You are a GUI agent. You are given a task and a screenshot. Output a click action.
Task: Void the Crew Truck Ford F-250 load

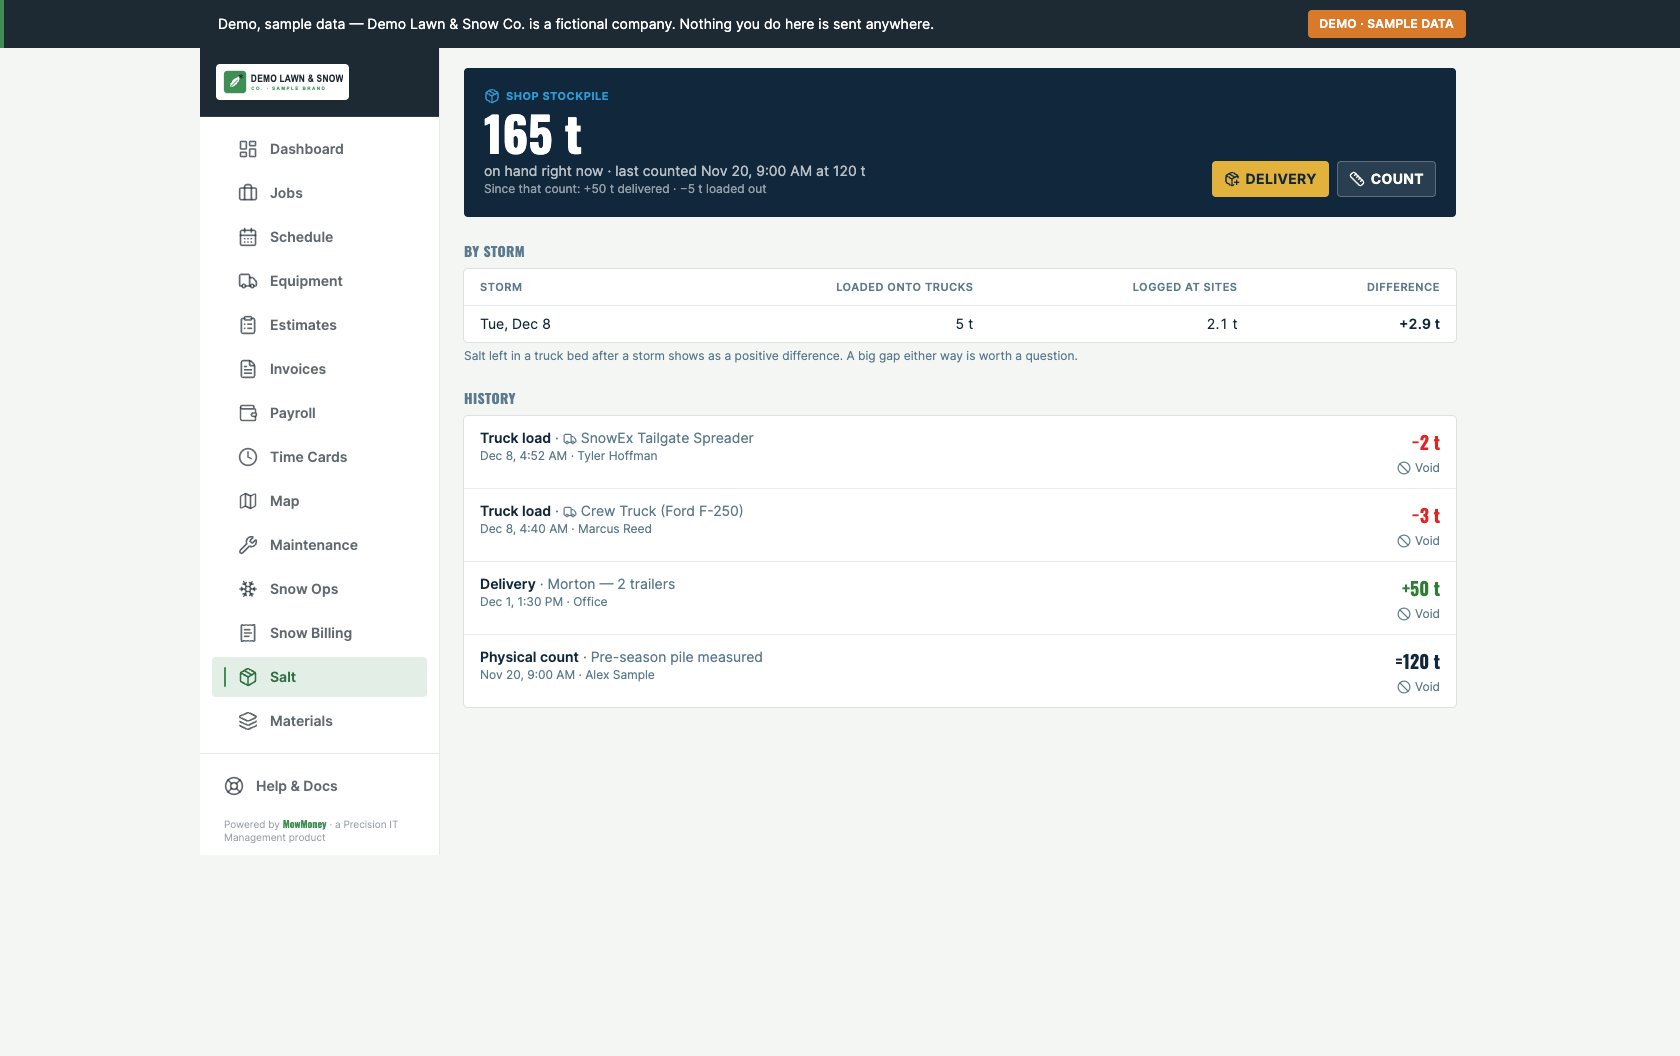(x=1418, y=541)
